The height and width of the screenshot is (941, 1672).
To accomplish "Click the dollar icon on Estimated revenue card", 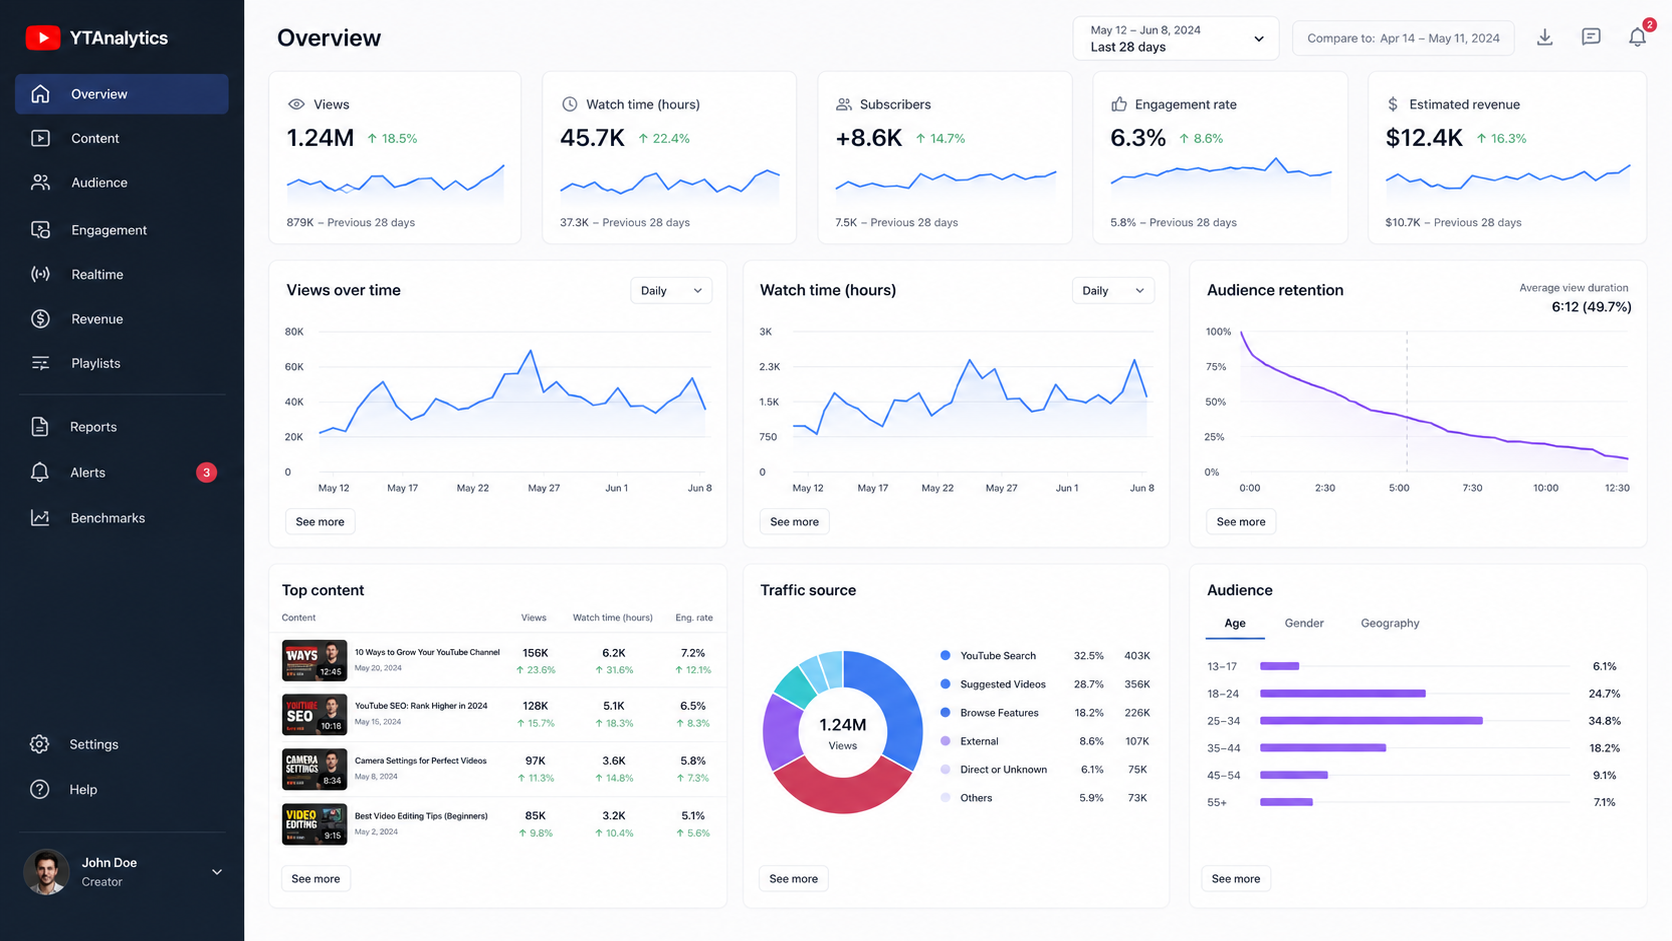I will click(1393, 104).
